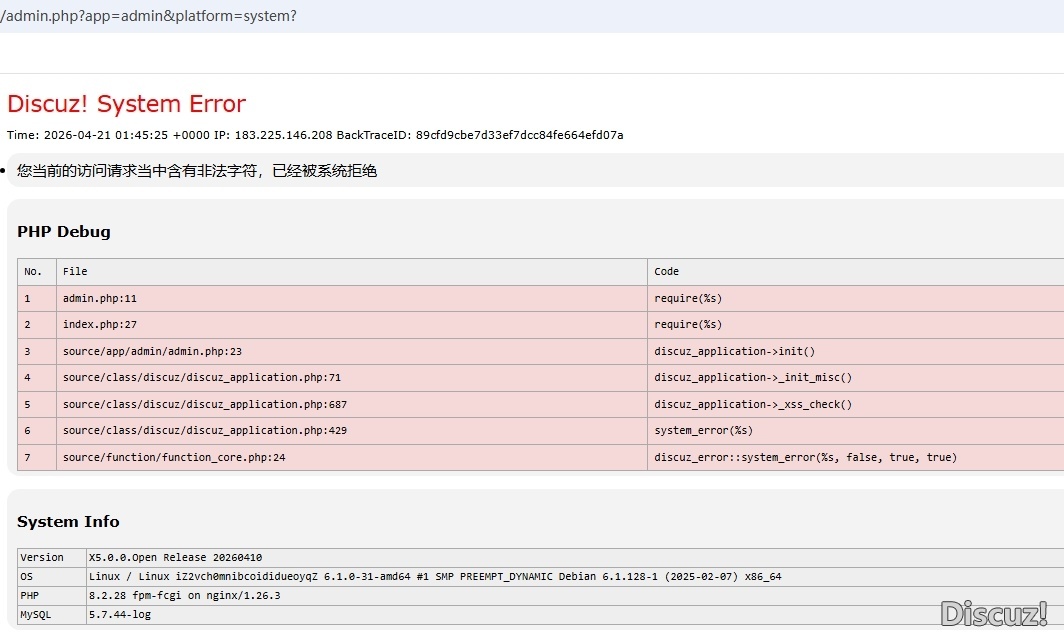Click the discuz_application->_init_misc() code cell
The height and width of the screenshot is (638, 1064).
[x=753, y=377]
